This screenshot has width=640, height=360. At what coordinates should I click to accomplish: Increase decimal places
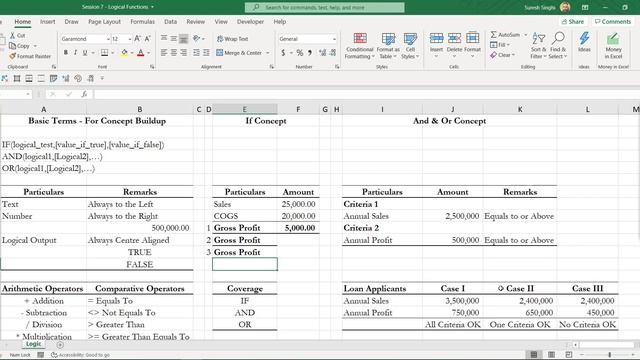tap(322, 53)
